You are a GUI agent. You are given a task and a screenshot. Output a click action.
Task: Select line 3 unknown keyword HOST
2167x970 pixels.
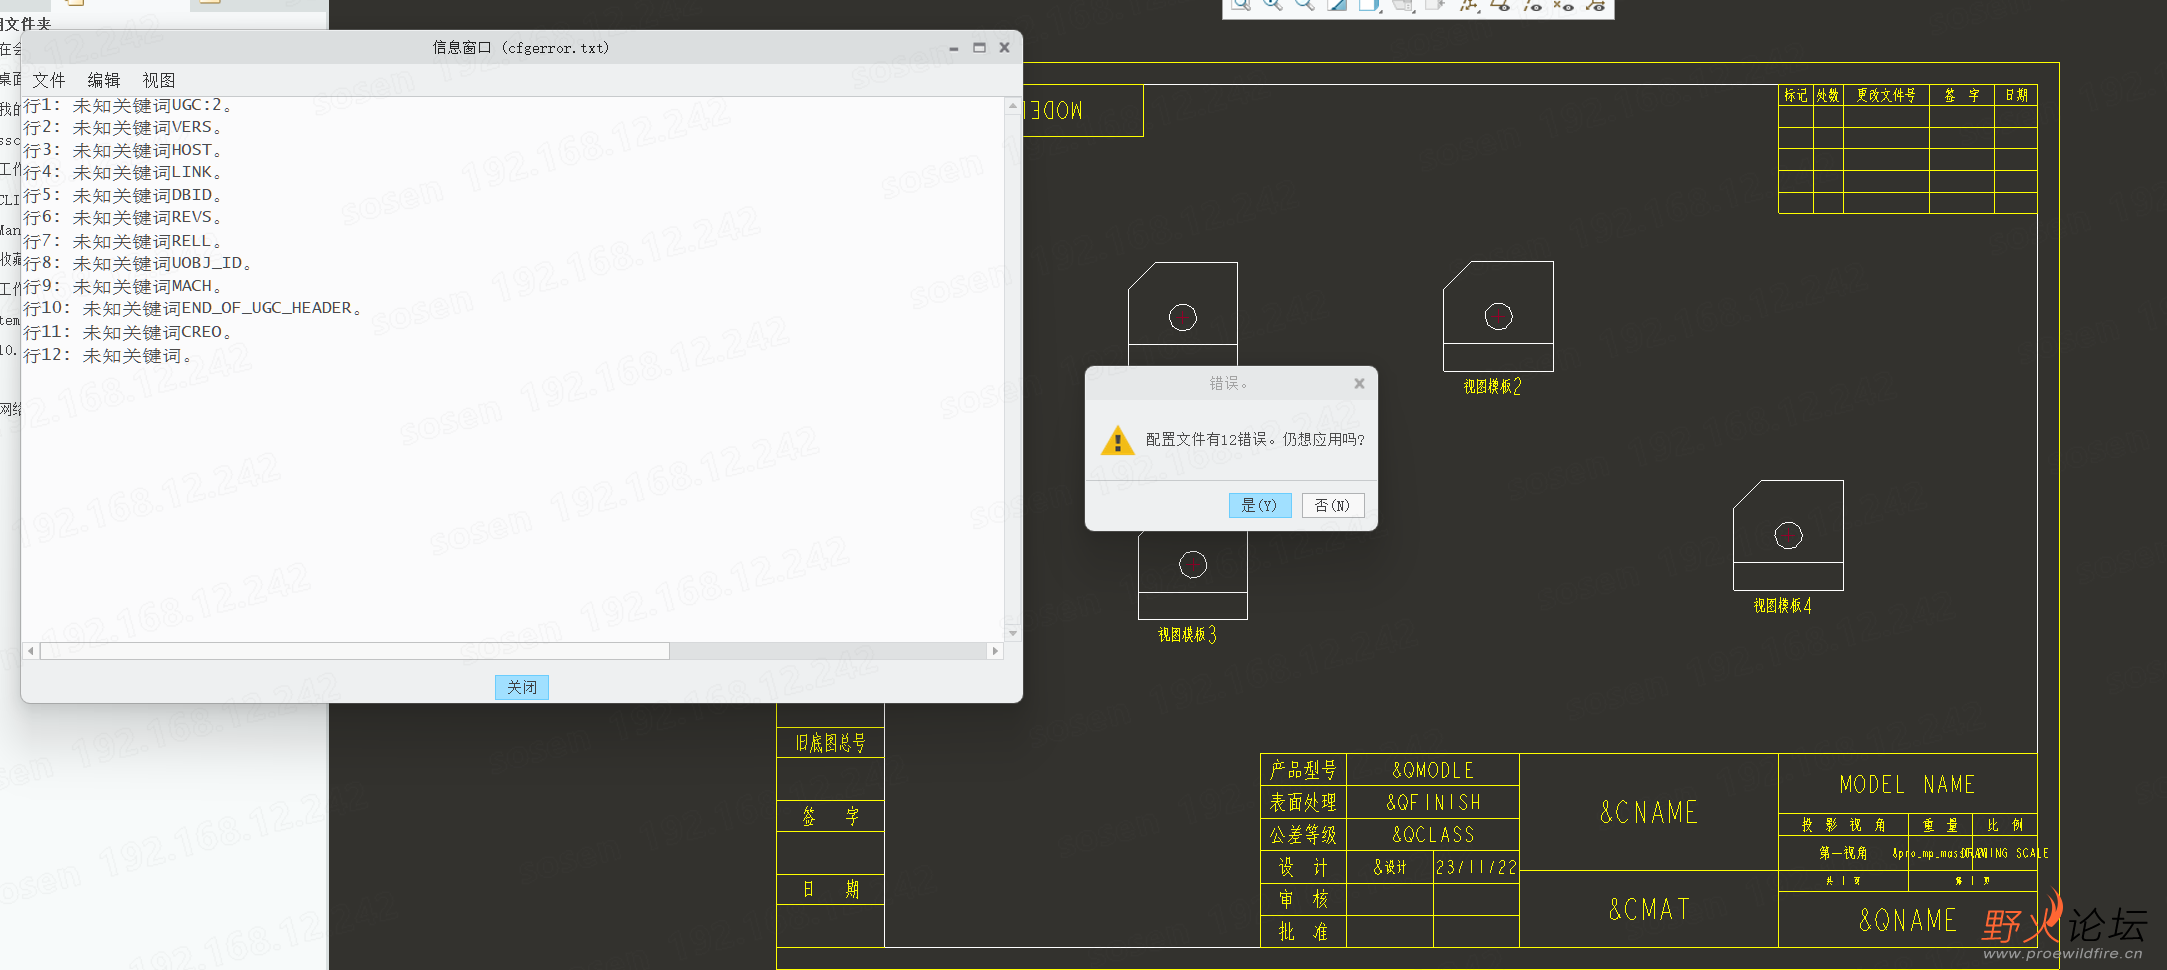(x=122, y=150)
